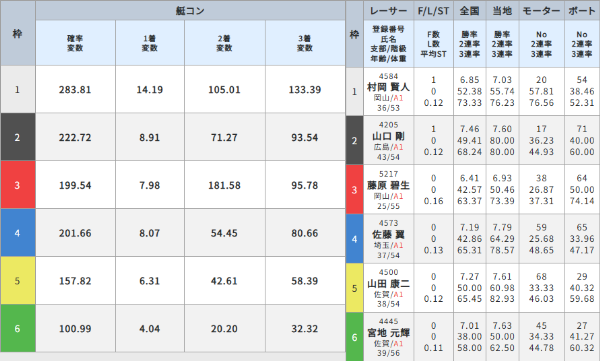This screenshot has width=600, height=361.
Task: Select value 105.01 in row 1
Action: pyautogui.click(x=224, y=90)
